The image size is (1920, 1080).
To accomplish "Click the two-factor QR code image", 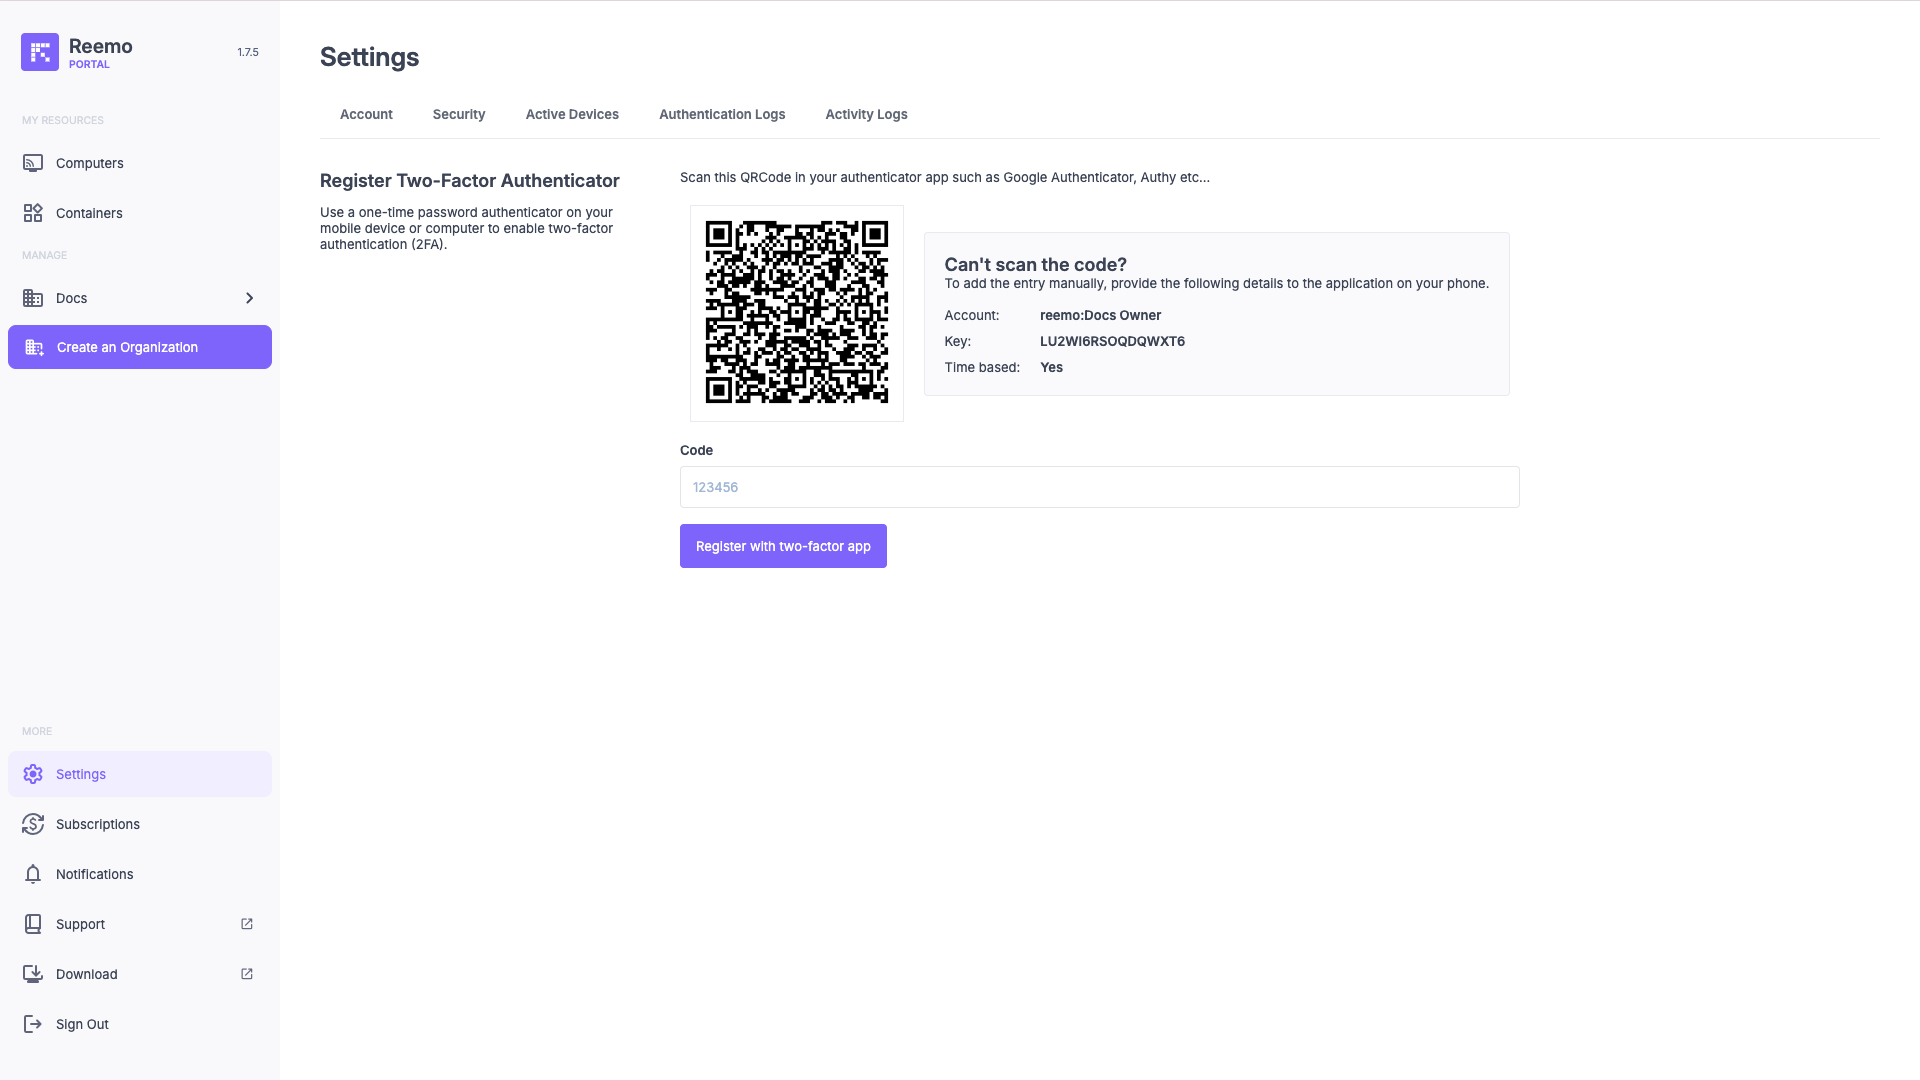I will [x=797, y=313].
